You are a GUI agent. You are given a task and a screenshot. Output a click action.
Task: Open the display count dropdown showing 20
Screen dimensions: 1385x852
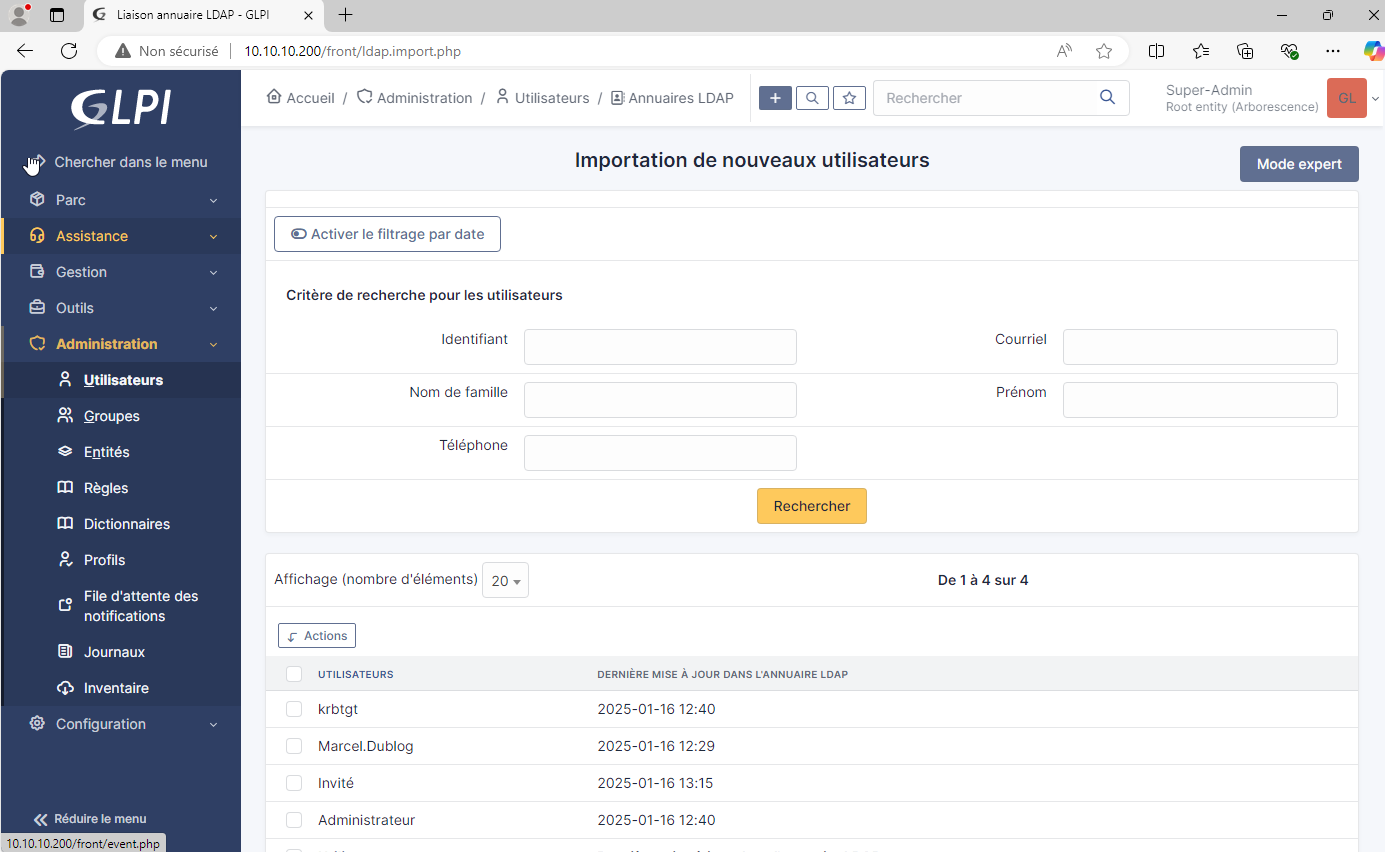505,581
